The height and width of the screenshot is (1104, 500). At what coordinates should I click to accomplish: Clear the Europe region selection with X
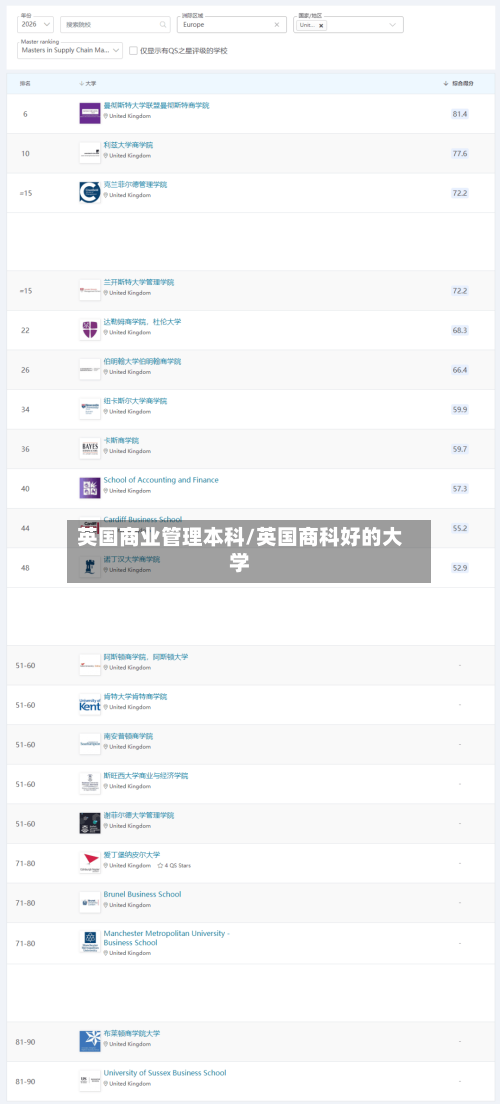pos(277,25)
